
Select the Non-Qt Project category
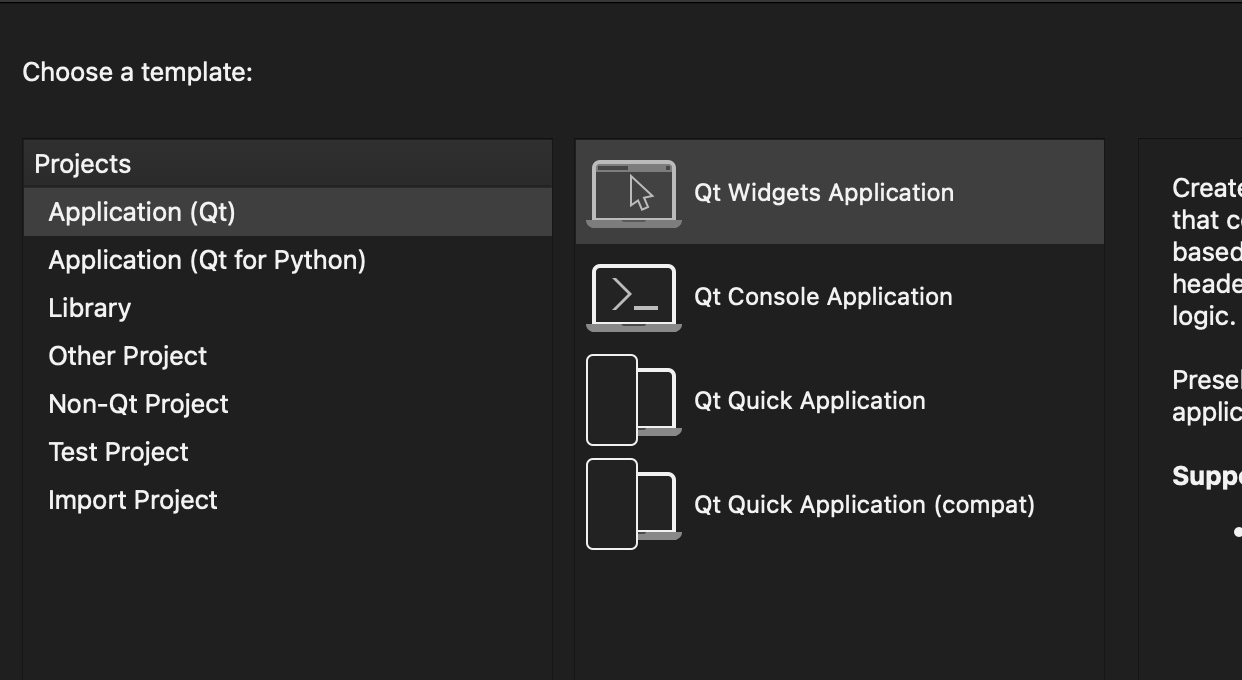pos(288,404)
